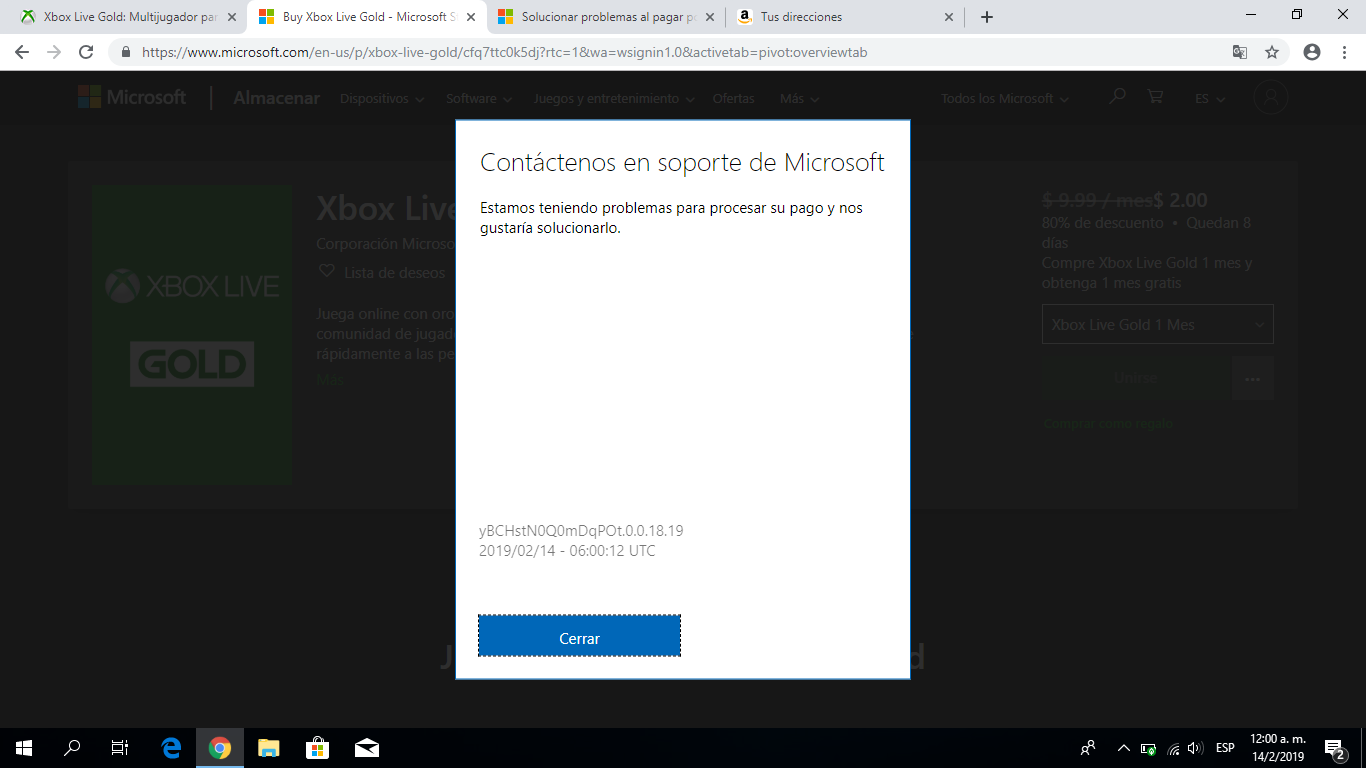The width and height of the screenshot is (1366, 768).
Task: Open the Xbox Live Gold 1 Mes dropdown
Action: pyautogui.click(x=1157, y=324)
